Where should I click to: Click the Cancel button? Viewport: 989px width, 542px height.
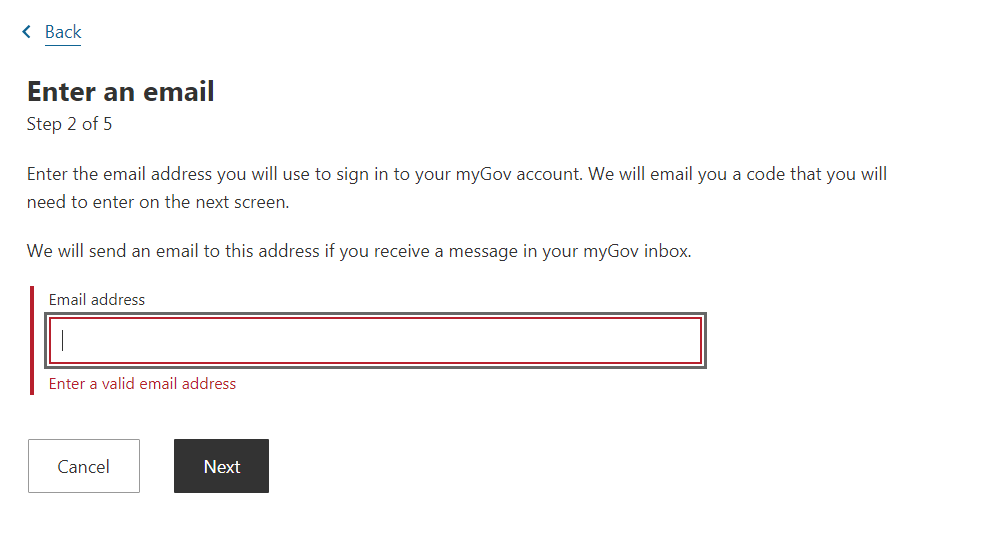[84, 466]
